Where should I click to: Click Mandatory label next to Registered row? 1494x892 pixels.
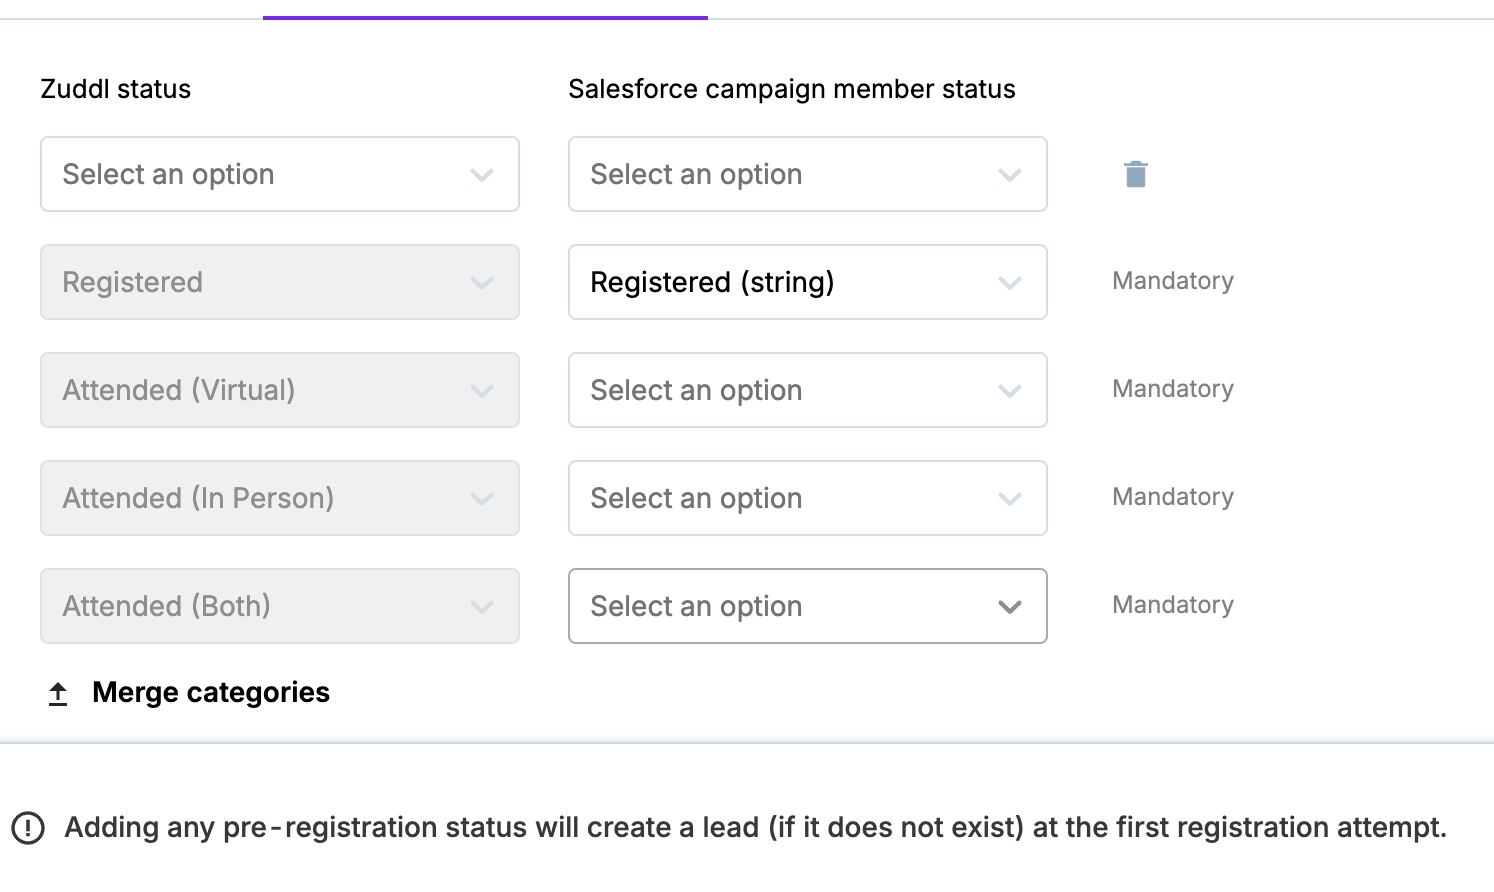[1172, 281]
